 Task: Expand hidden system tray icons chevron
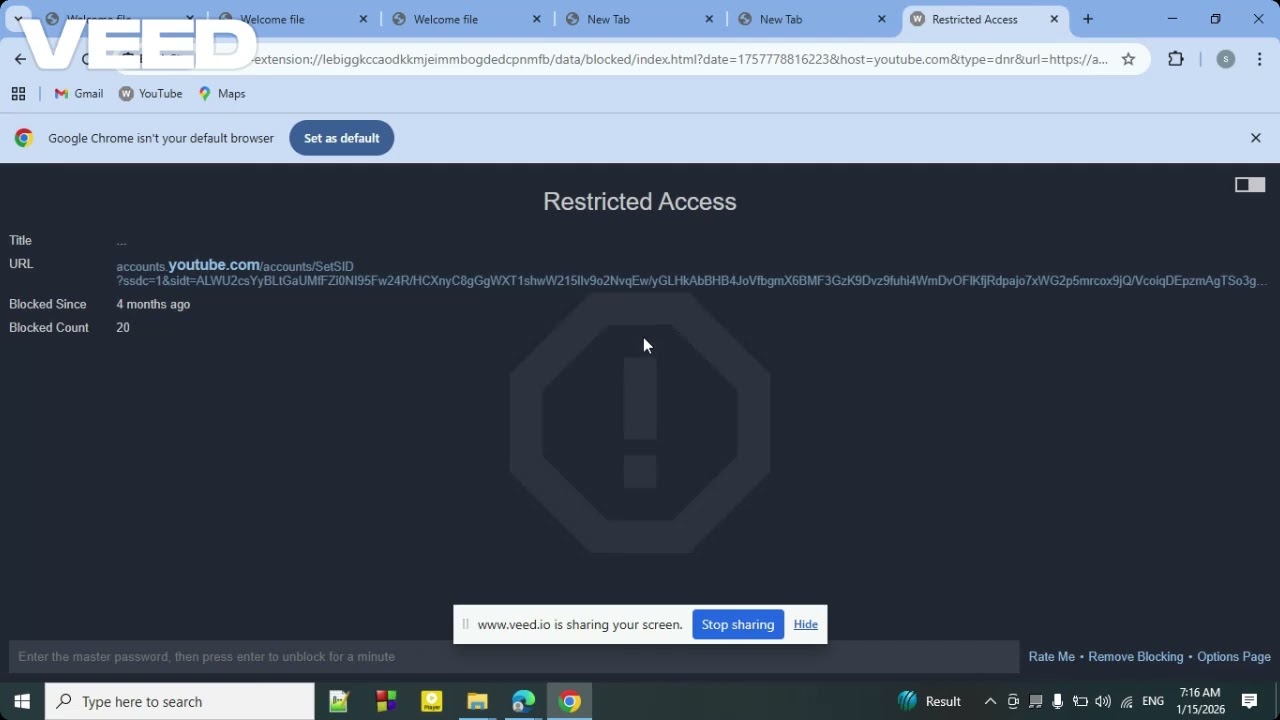tap(990, 702)
